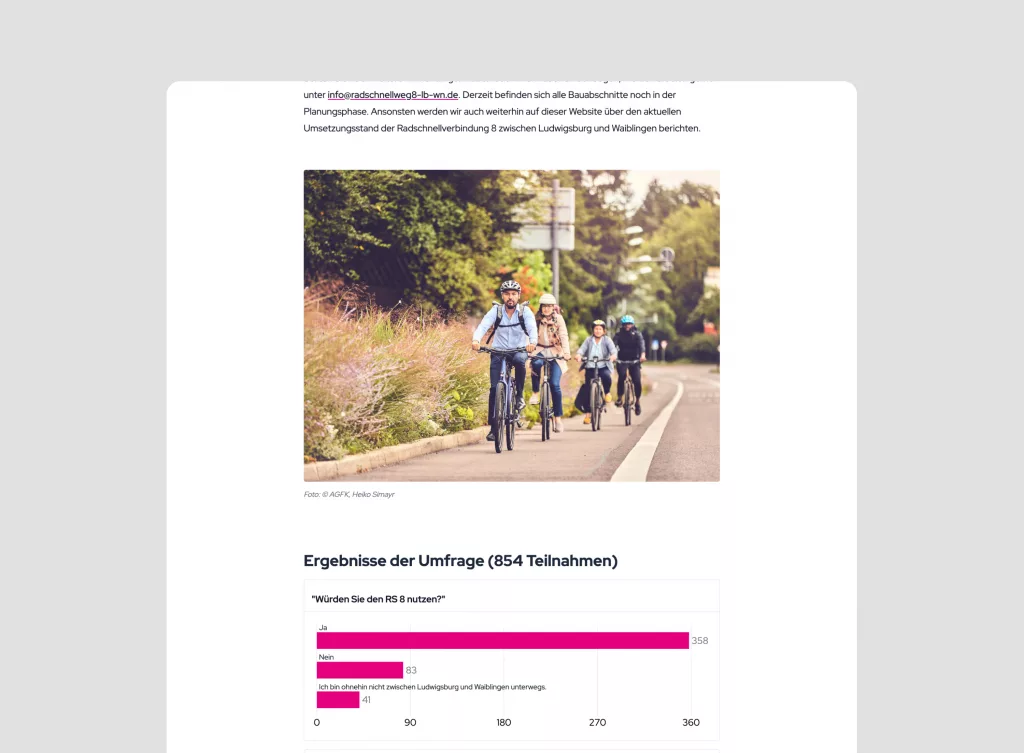This screenshot has width=1024, height=753.
Task: Select the 41 value label in the chart
Action: (x=366, y=699)
